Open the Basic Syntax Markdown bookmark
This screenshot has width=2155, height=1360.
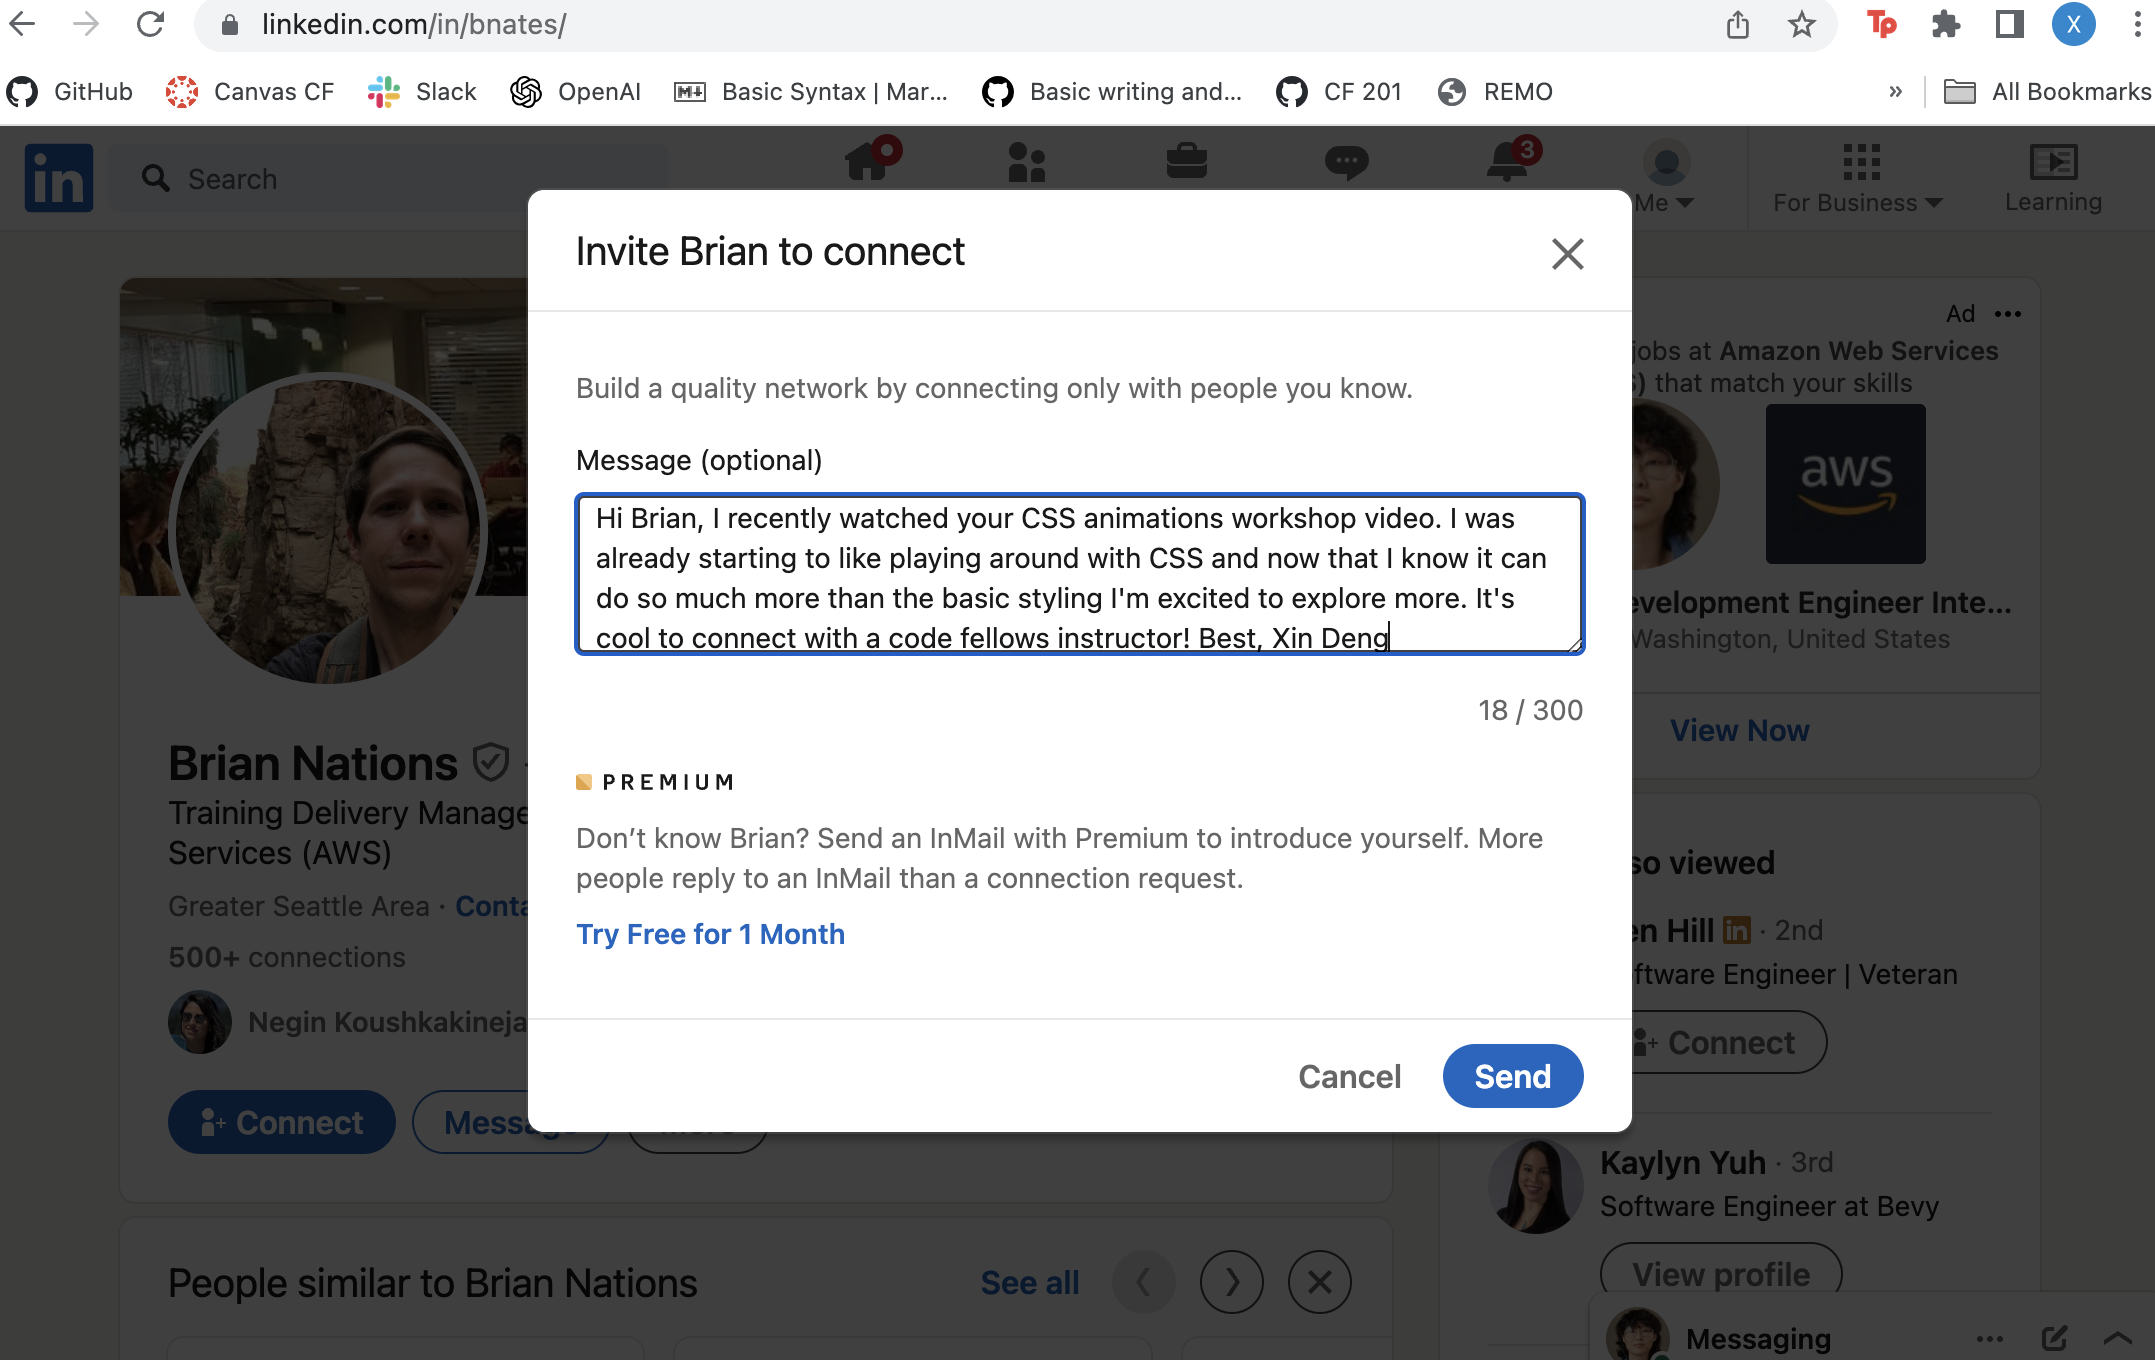[x=811, y=92]
